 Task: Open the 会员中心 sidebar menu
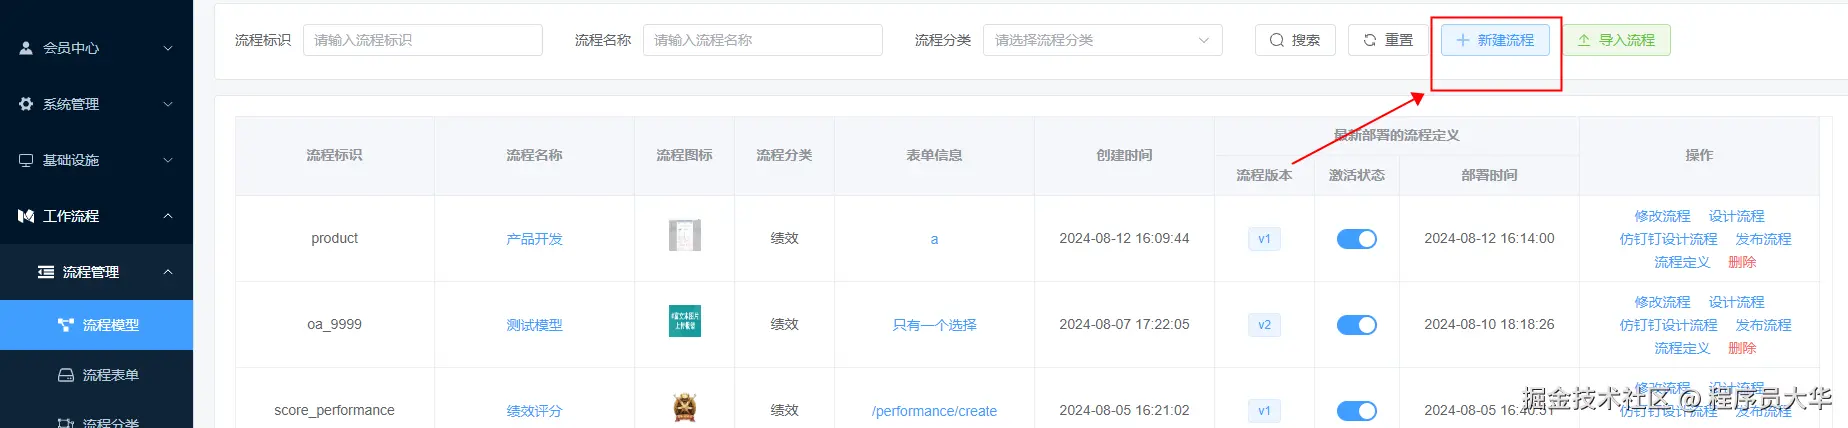pyautogui.click(x=97, y=48)
